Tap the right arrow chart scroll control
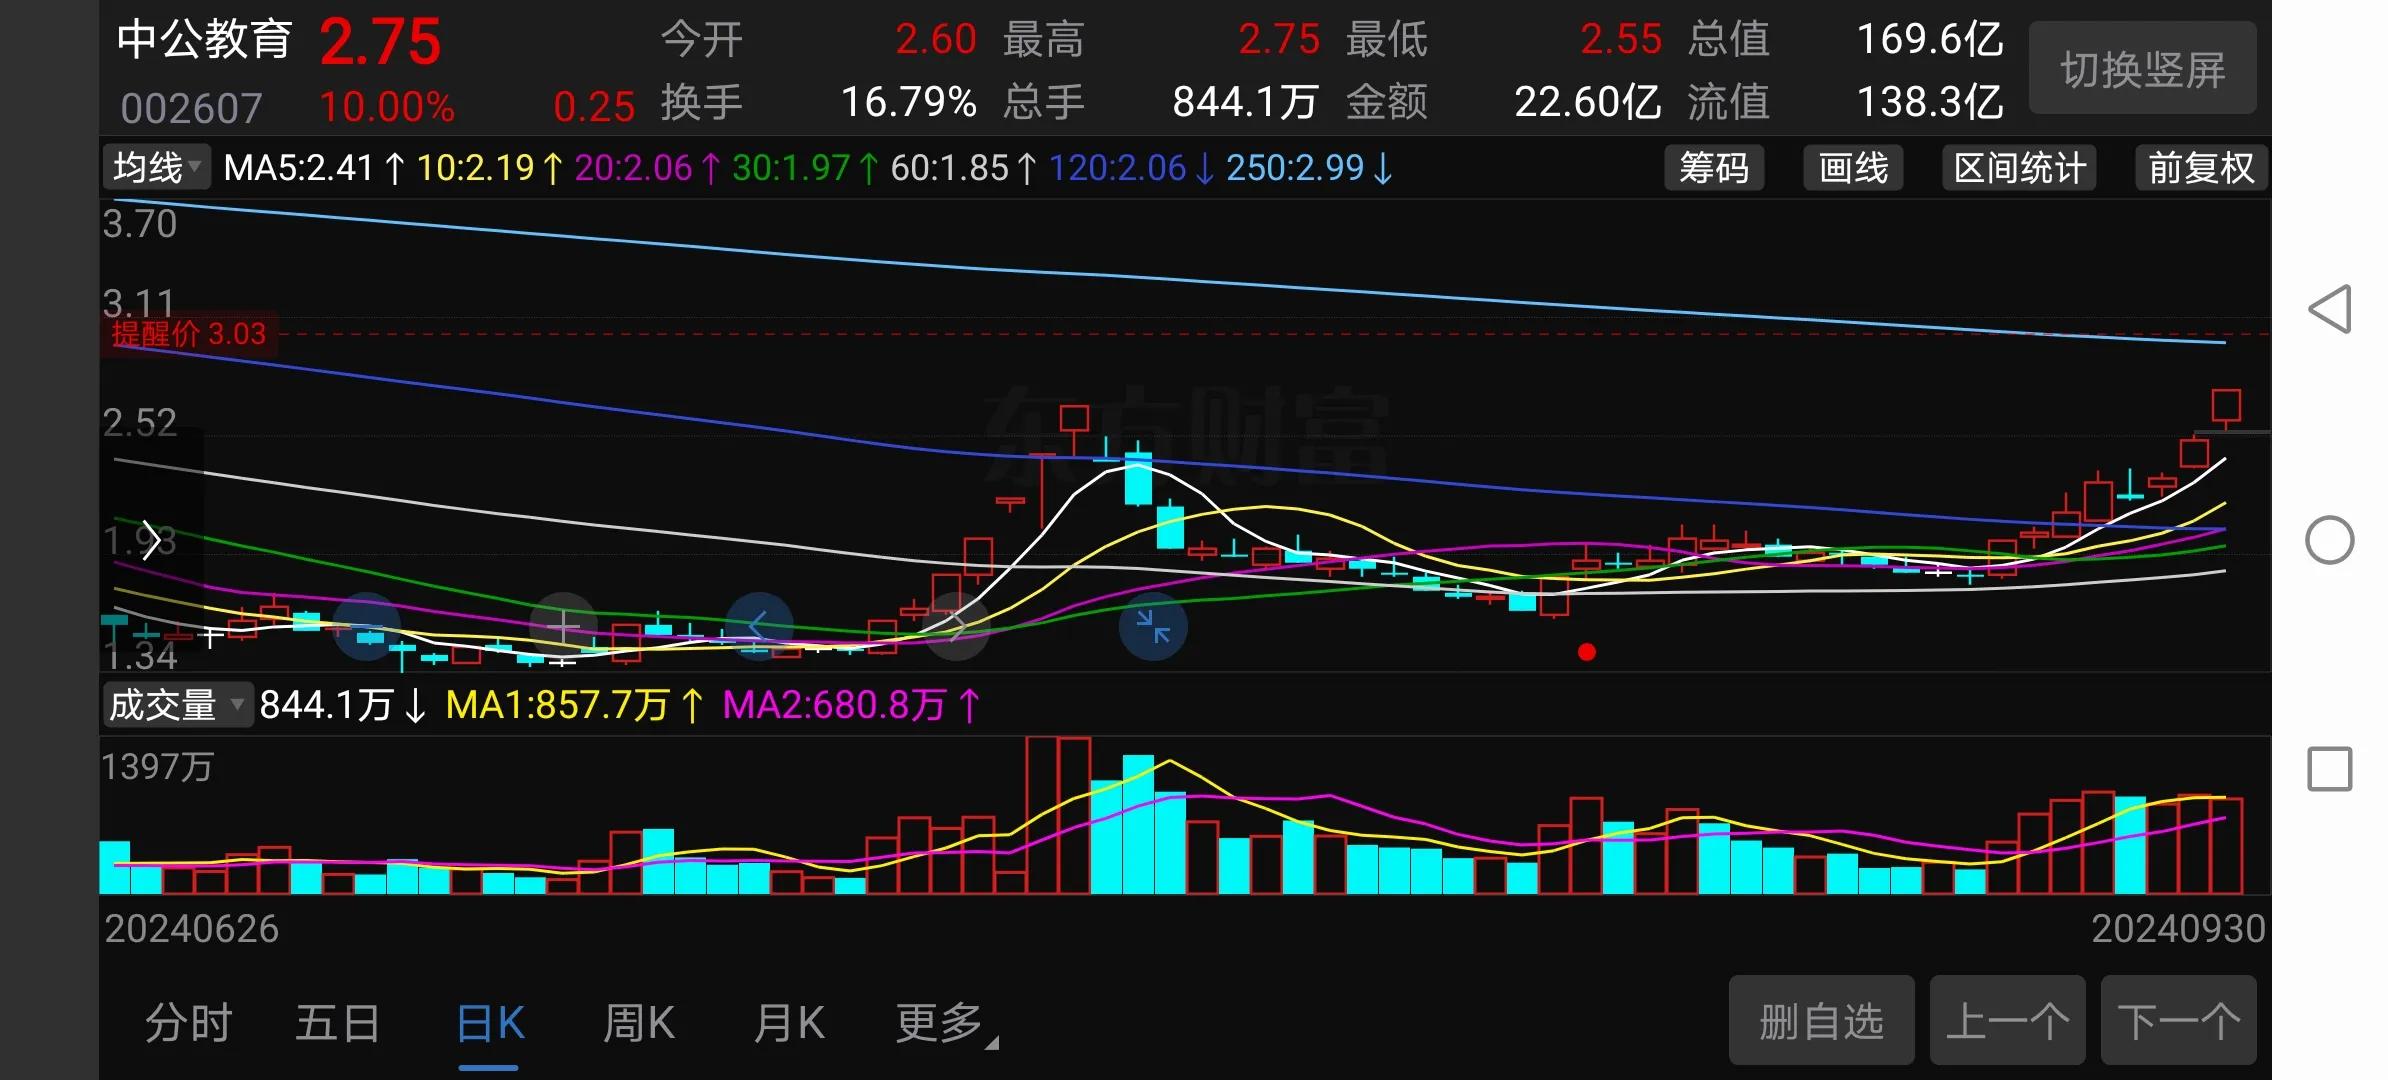Viewport: 2388px width, 1080px height. [957, 627]
